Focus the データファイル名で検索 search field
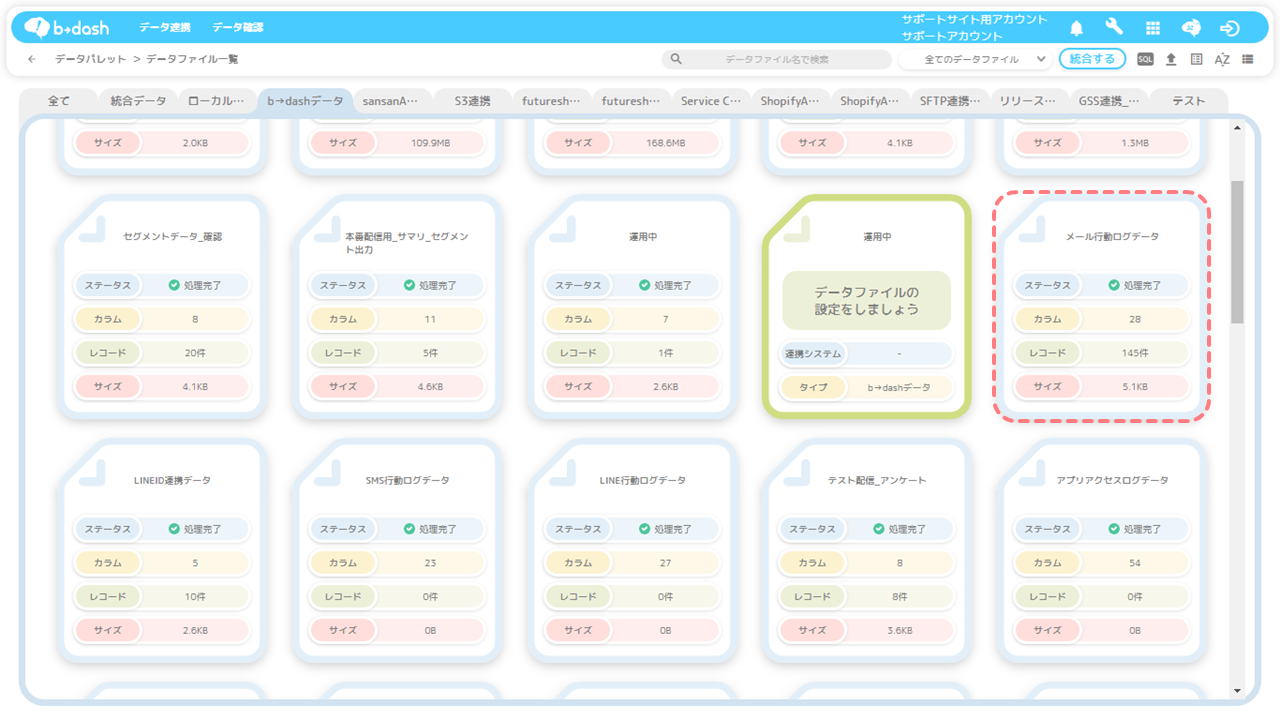Screen dimensions: 1280x720 [x=777, y=59]
